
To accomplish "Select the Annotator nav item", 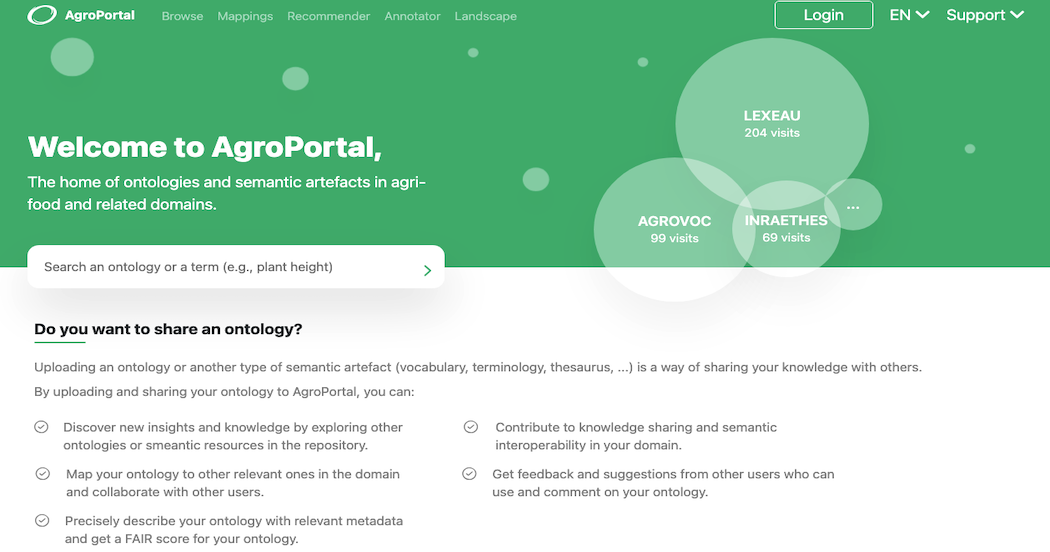I will click(412, 16).
